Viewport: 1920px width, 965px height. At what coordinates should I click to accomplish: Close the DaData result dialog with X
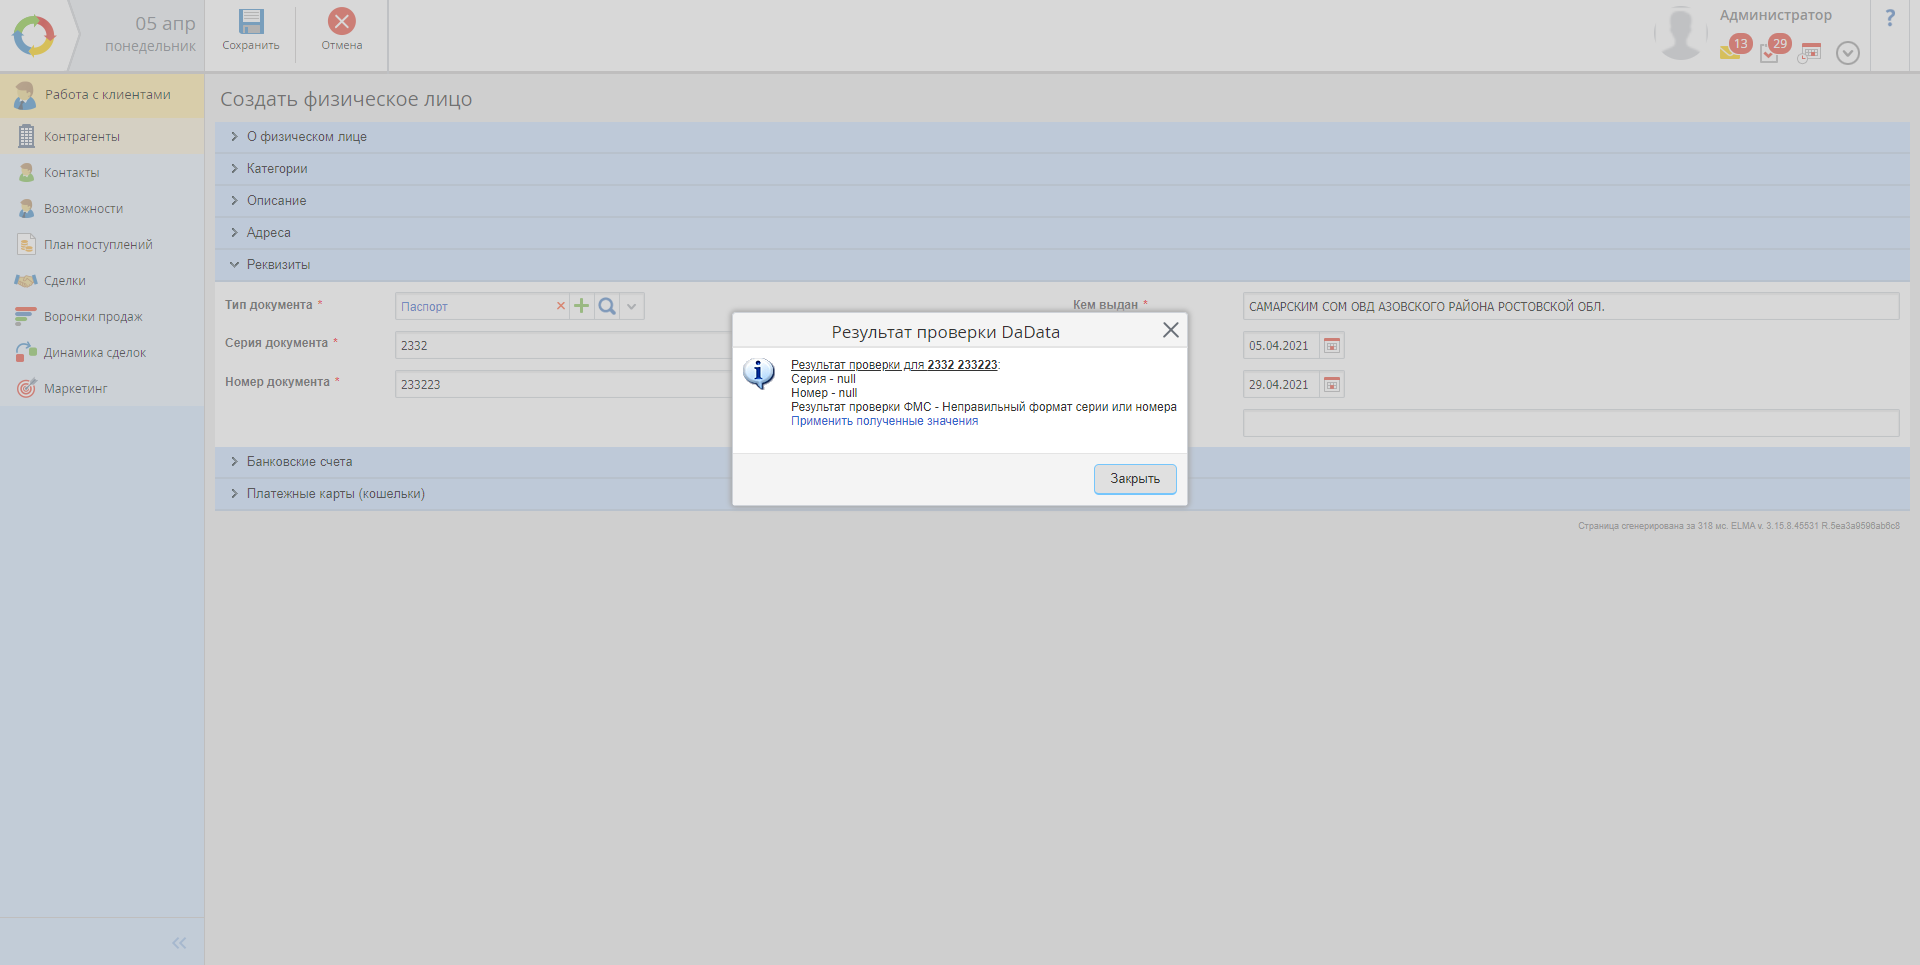click(1170, 330)
